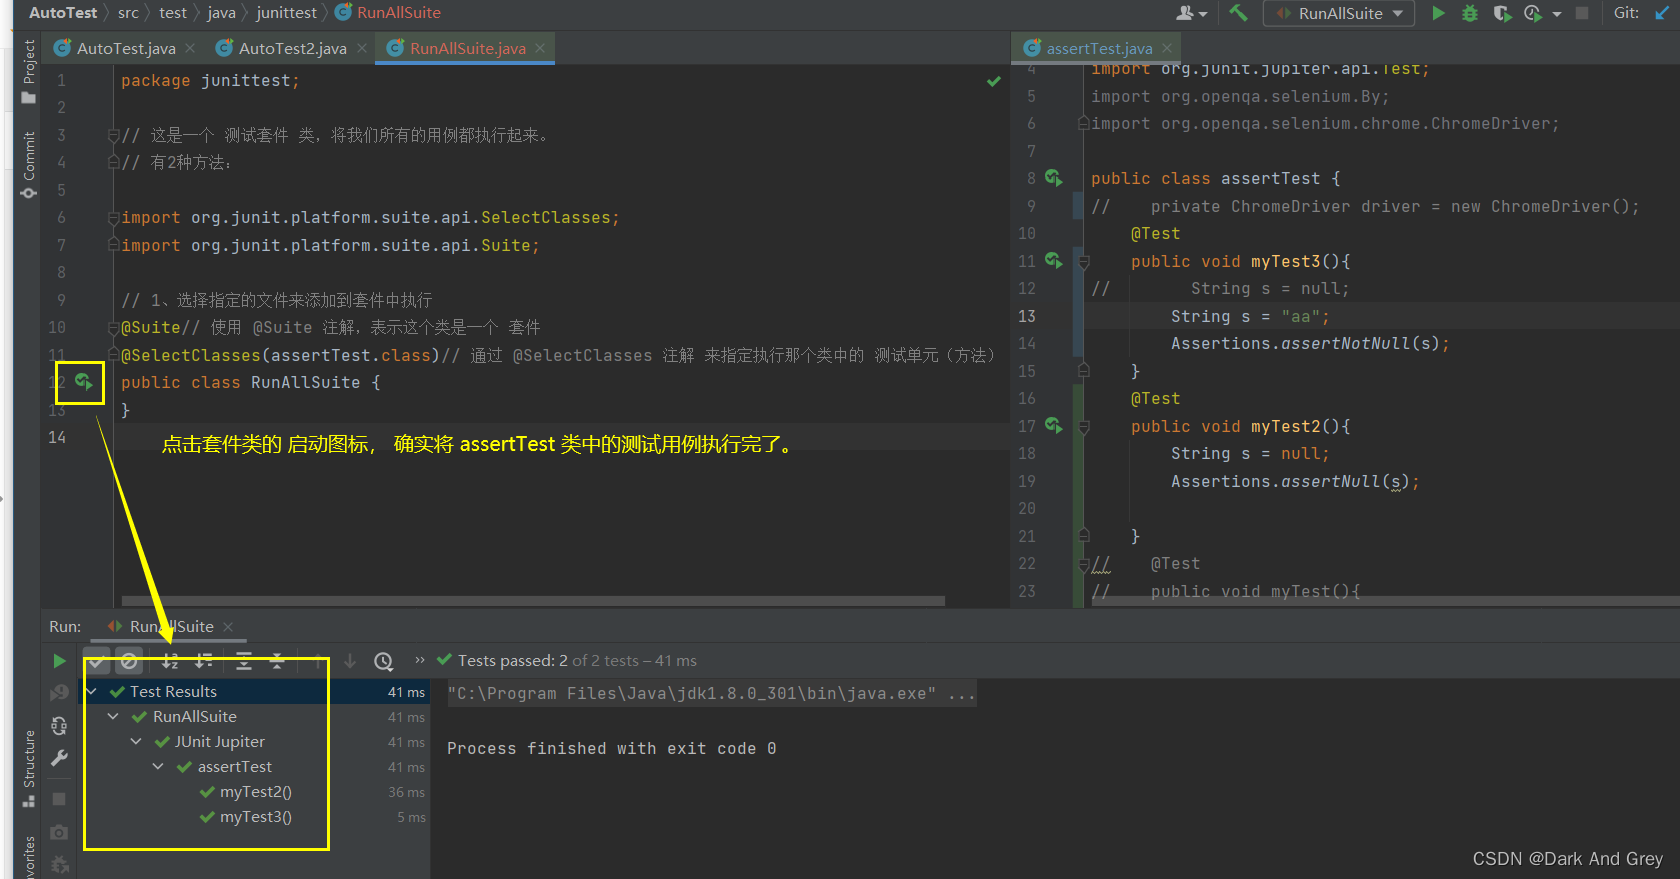Collapse the assertTest node in test results
The height and width of the screenshot is (879, 1680).
pos(158,767)
